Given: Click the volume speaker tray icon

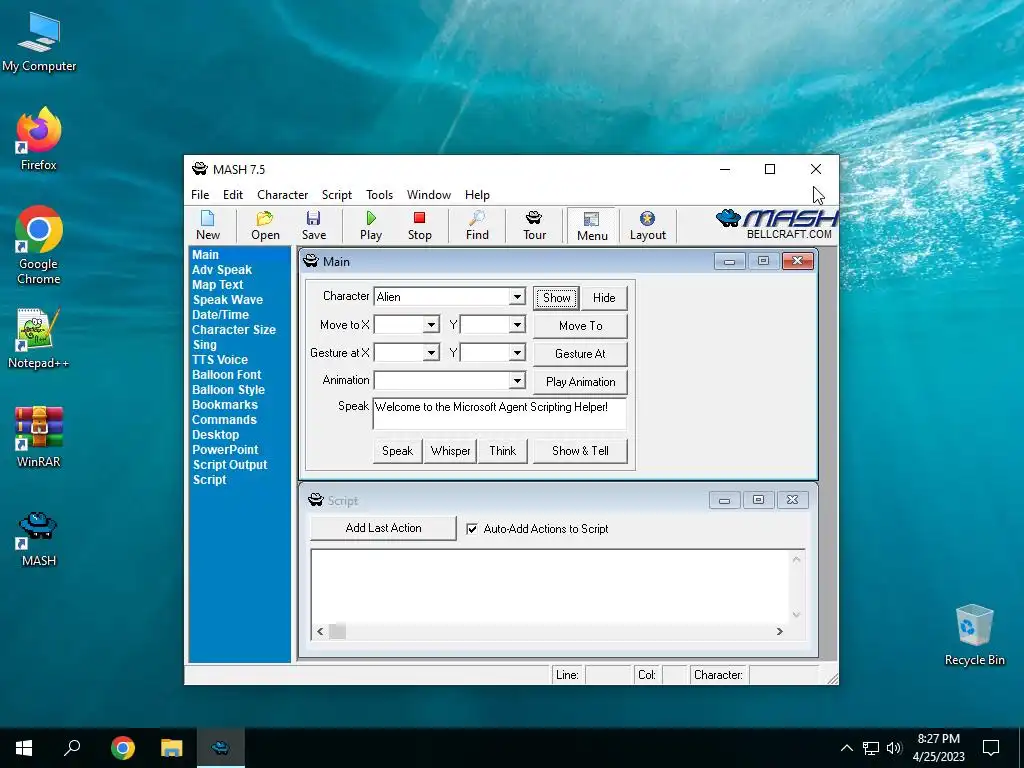Looking at the screenshot, I should pyautogui.click(x=894, y=748).
